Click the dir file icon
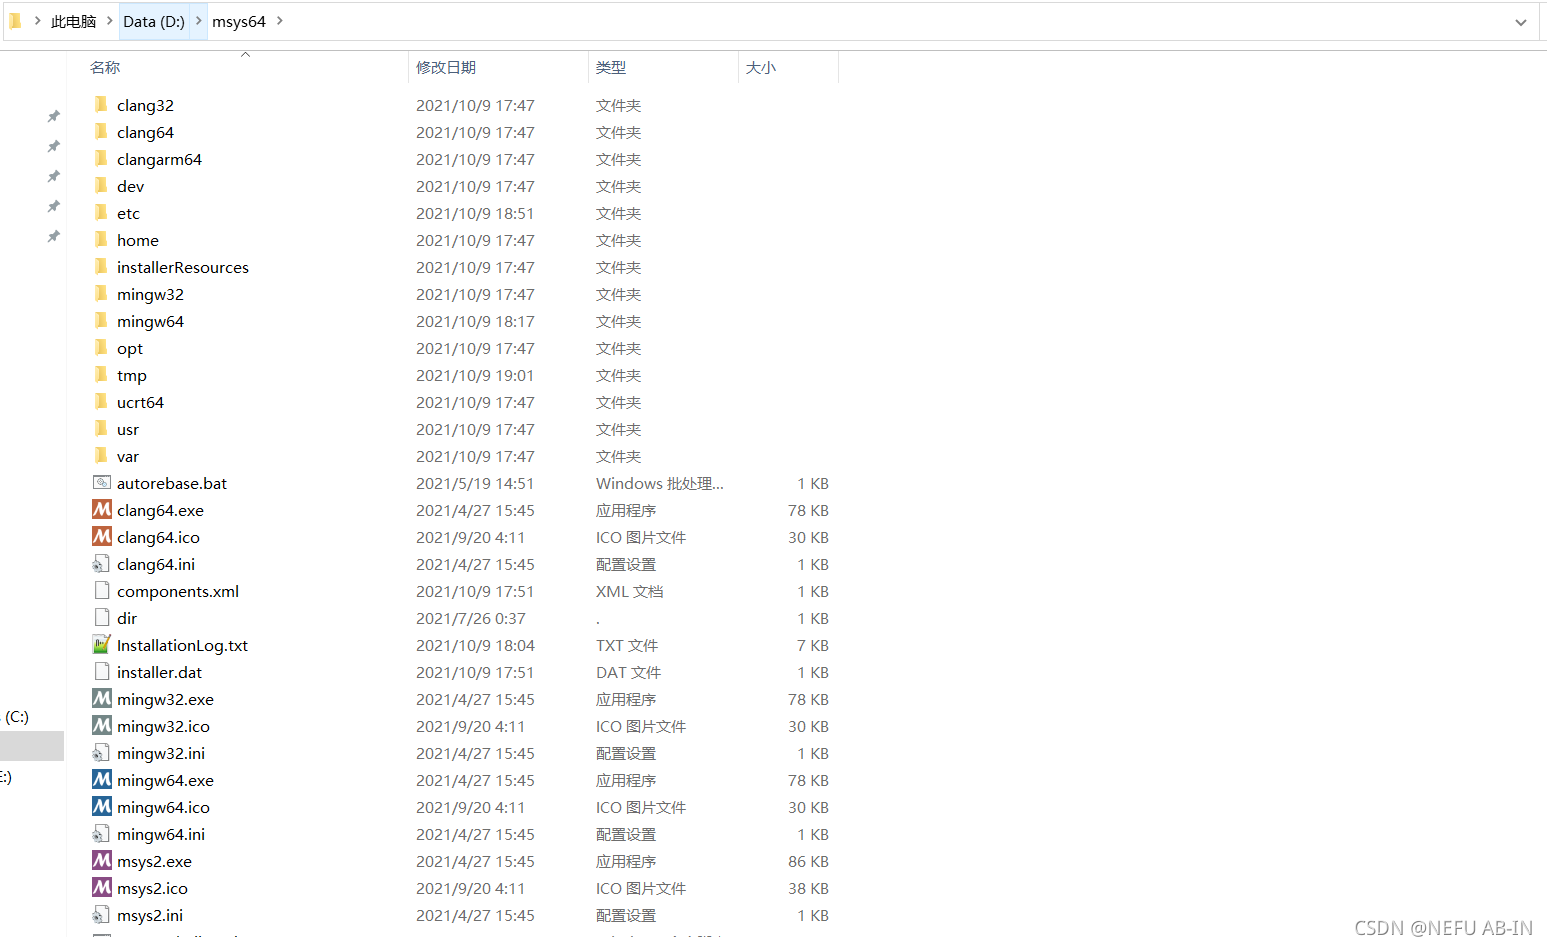 pyautogui.click(x=102, y=618)
